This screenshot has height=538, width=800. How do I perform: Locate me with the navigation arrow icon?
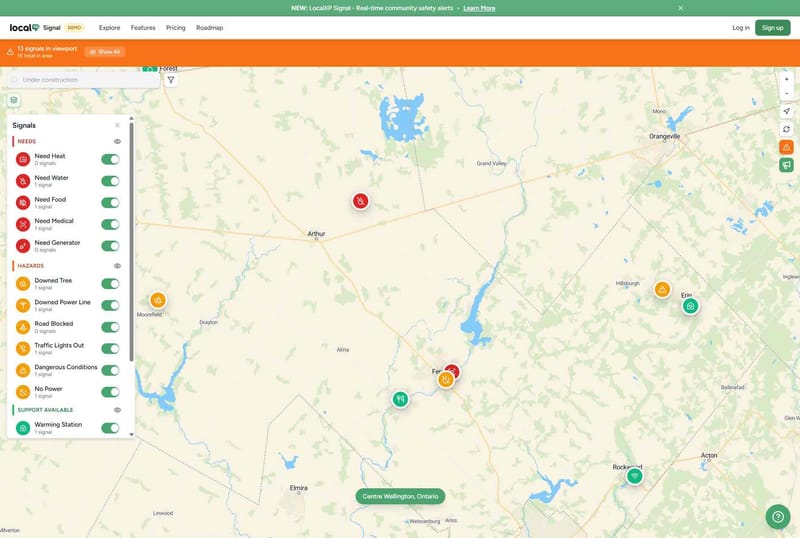786,111
